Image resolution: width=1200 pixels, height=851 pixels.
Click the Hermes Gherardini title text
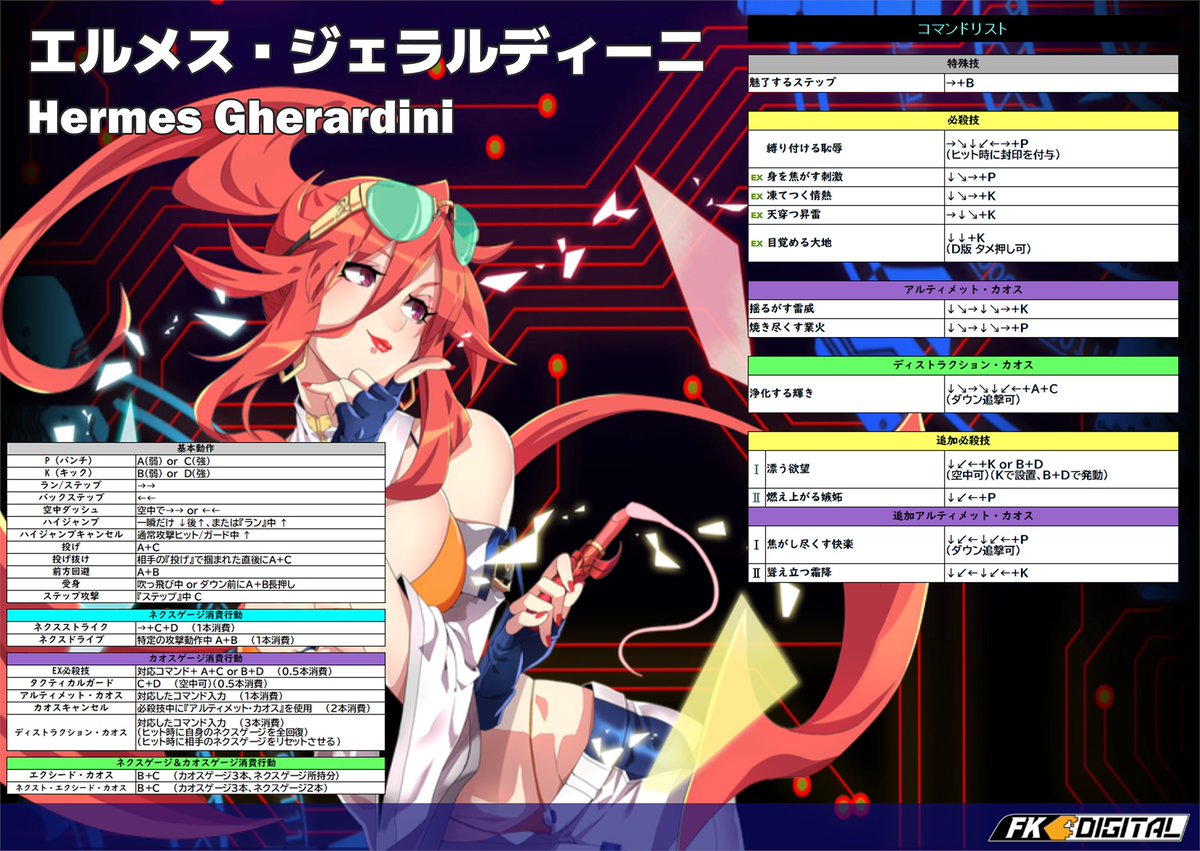241,119
